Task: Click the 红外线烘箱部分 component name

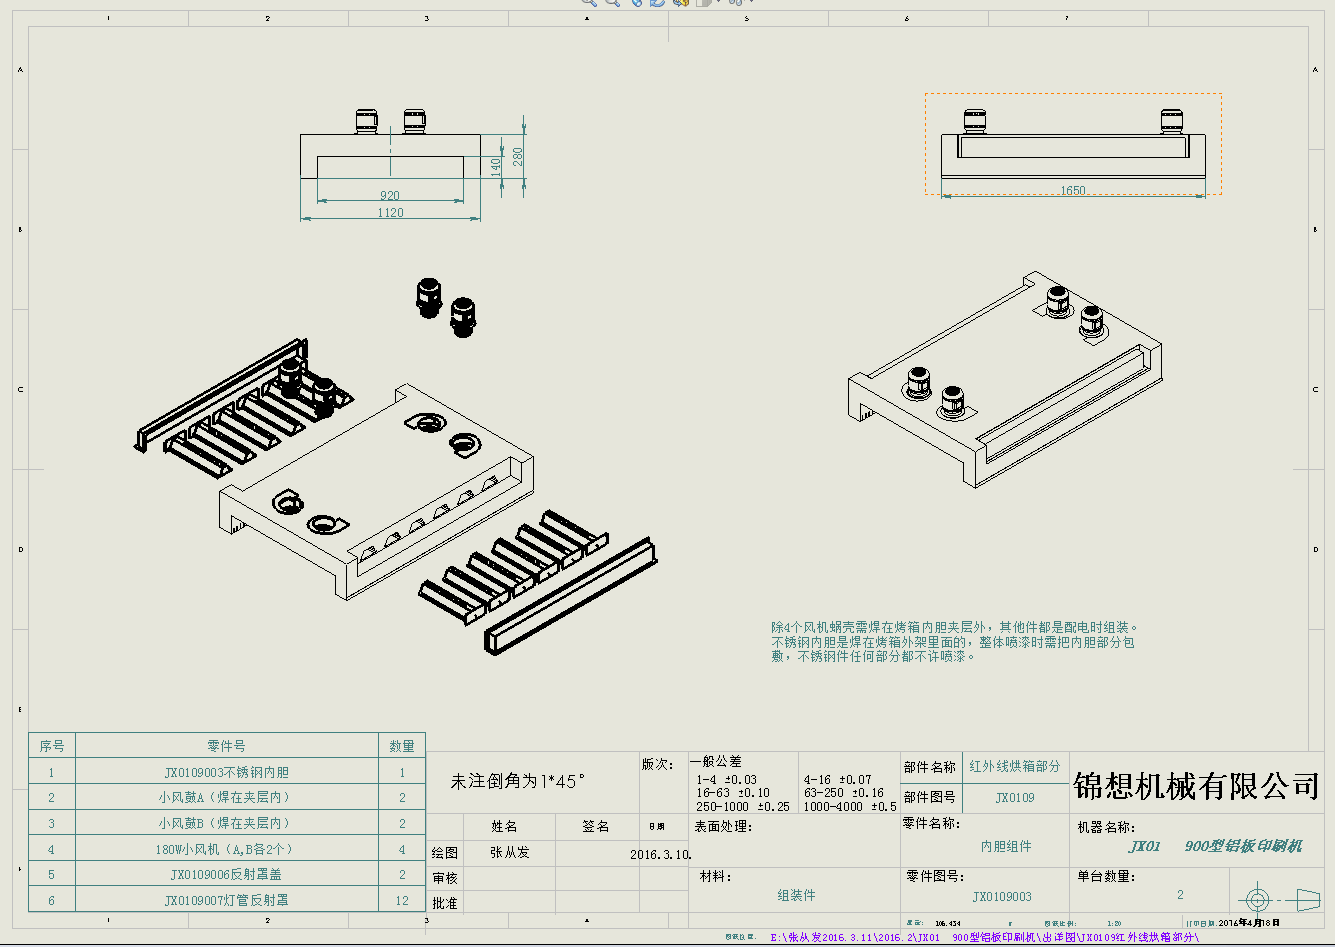Action: (x=1015, y=766)
